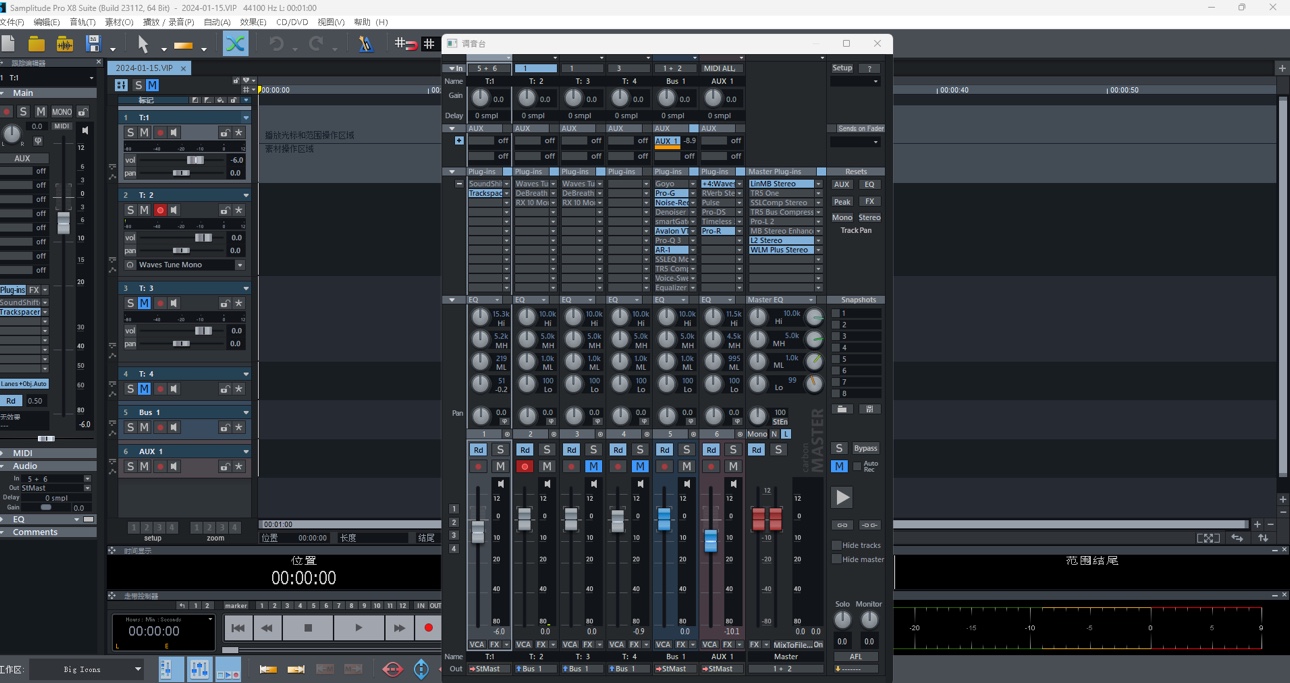The height and width of the screenshot is (683, 1290).
Task: Stop playback in the transport console
Action: point(308,628)
